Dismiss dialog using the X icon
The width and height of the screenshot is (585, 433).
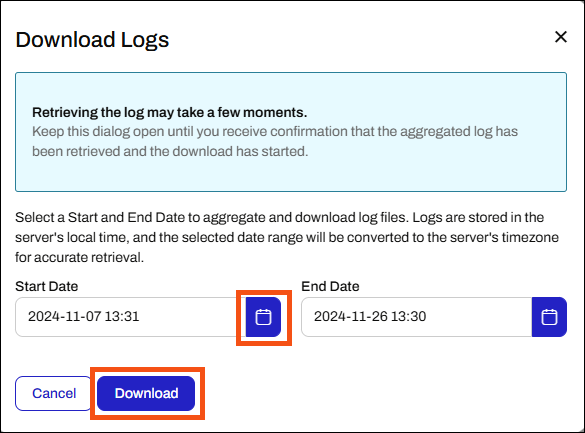(561, 37)
